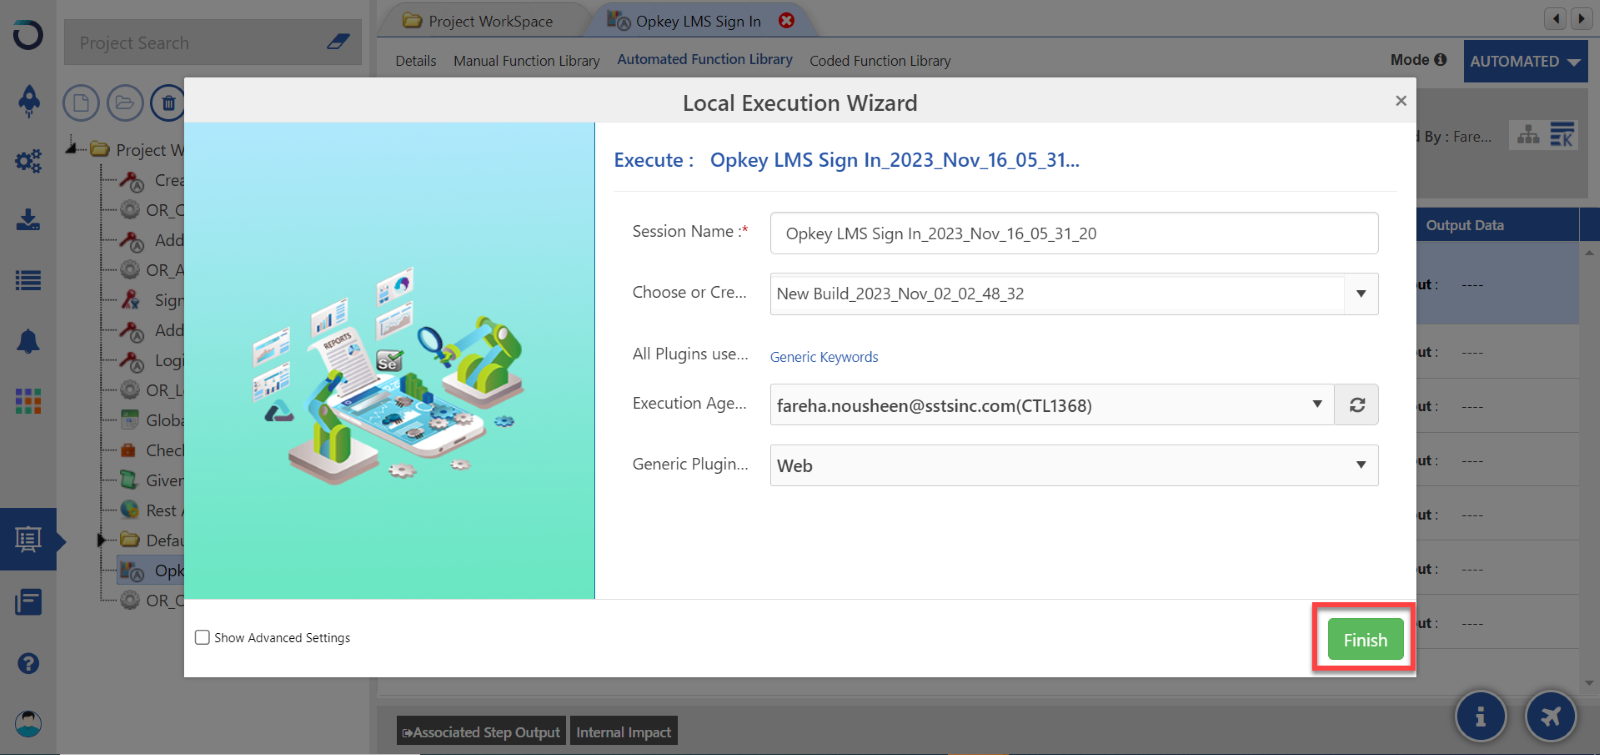Select the Global tree item
Image resolution: width=1600 pixels, height=755 pixels.
tap(152, 420)
